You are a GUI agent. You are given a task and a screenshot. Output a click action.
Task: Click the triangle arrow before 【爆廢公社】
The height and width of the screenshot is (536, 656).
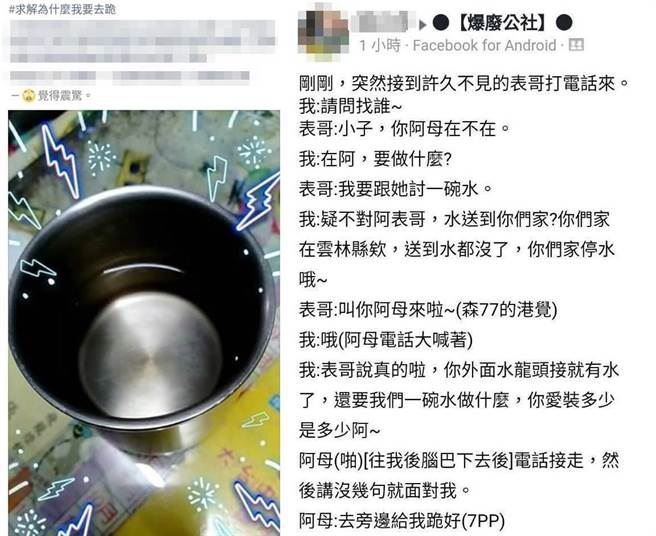point(423,25)
